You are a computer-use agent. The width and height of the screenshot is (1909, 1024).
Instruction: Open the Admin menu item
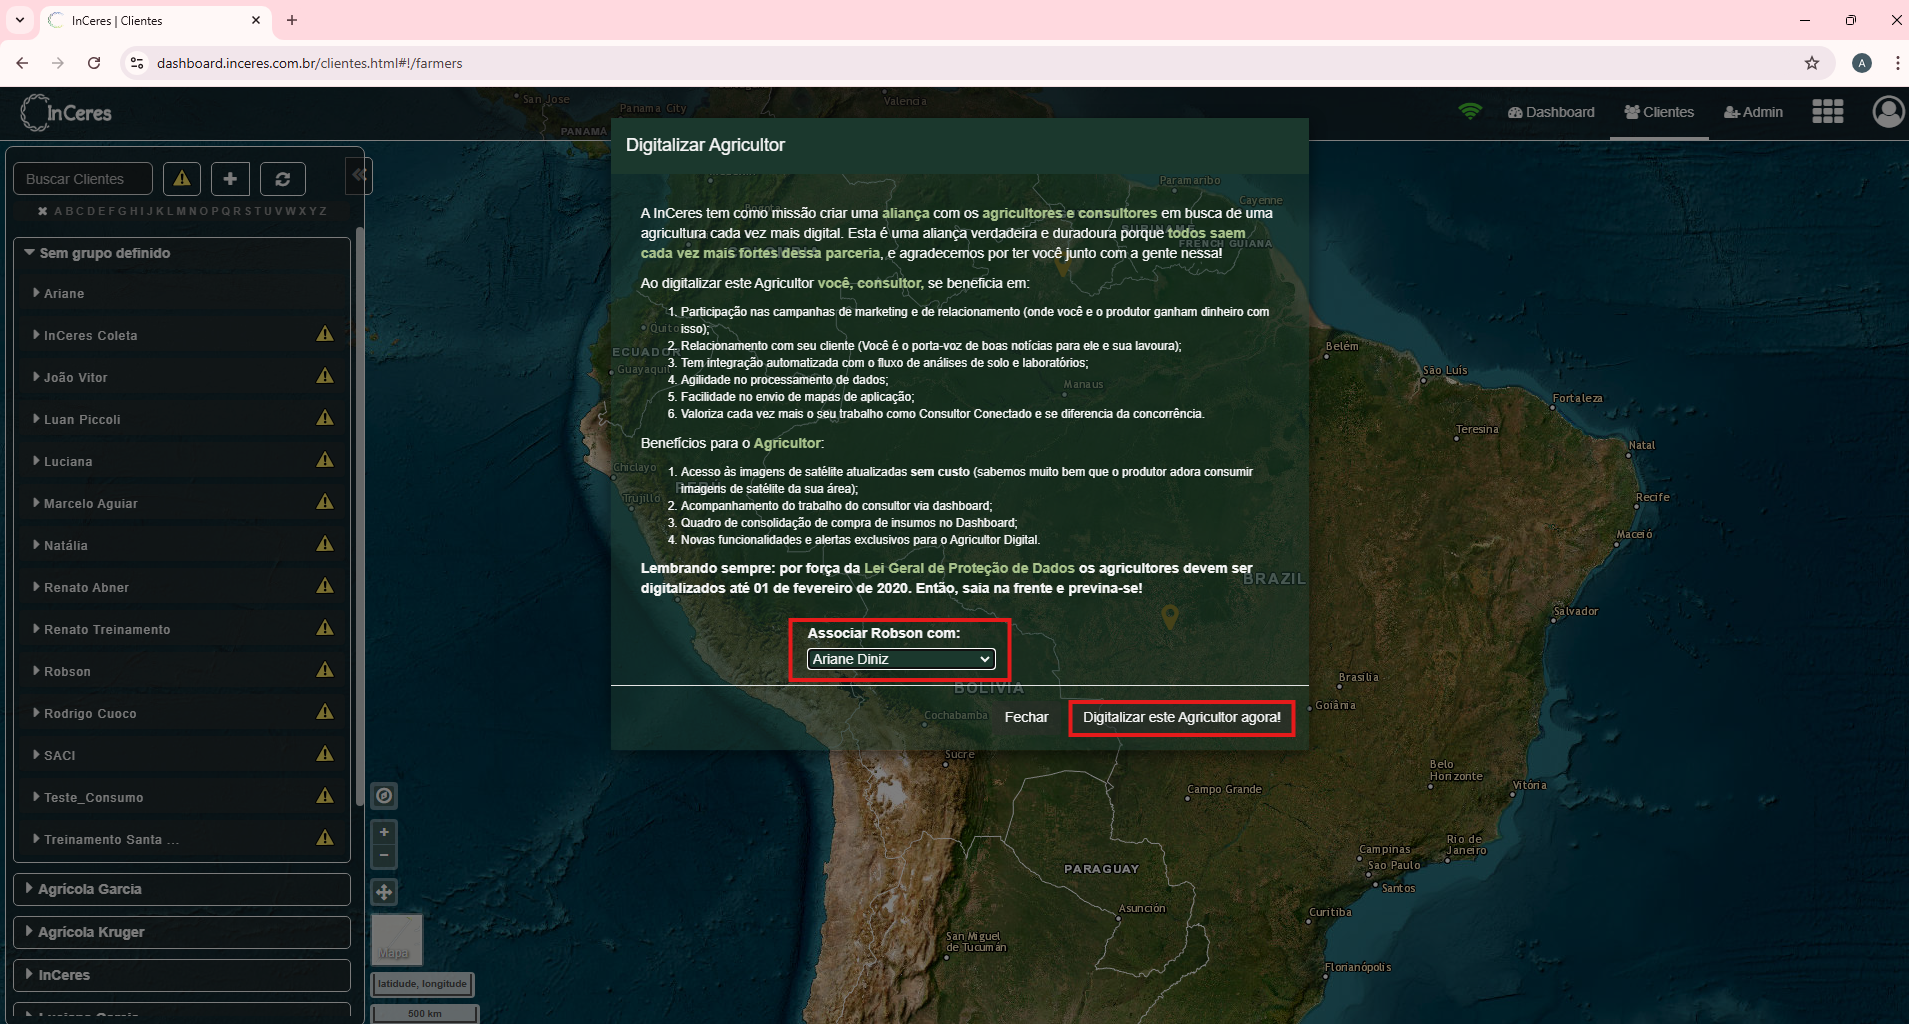[x=1753, y=112]
